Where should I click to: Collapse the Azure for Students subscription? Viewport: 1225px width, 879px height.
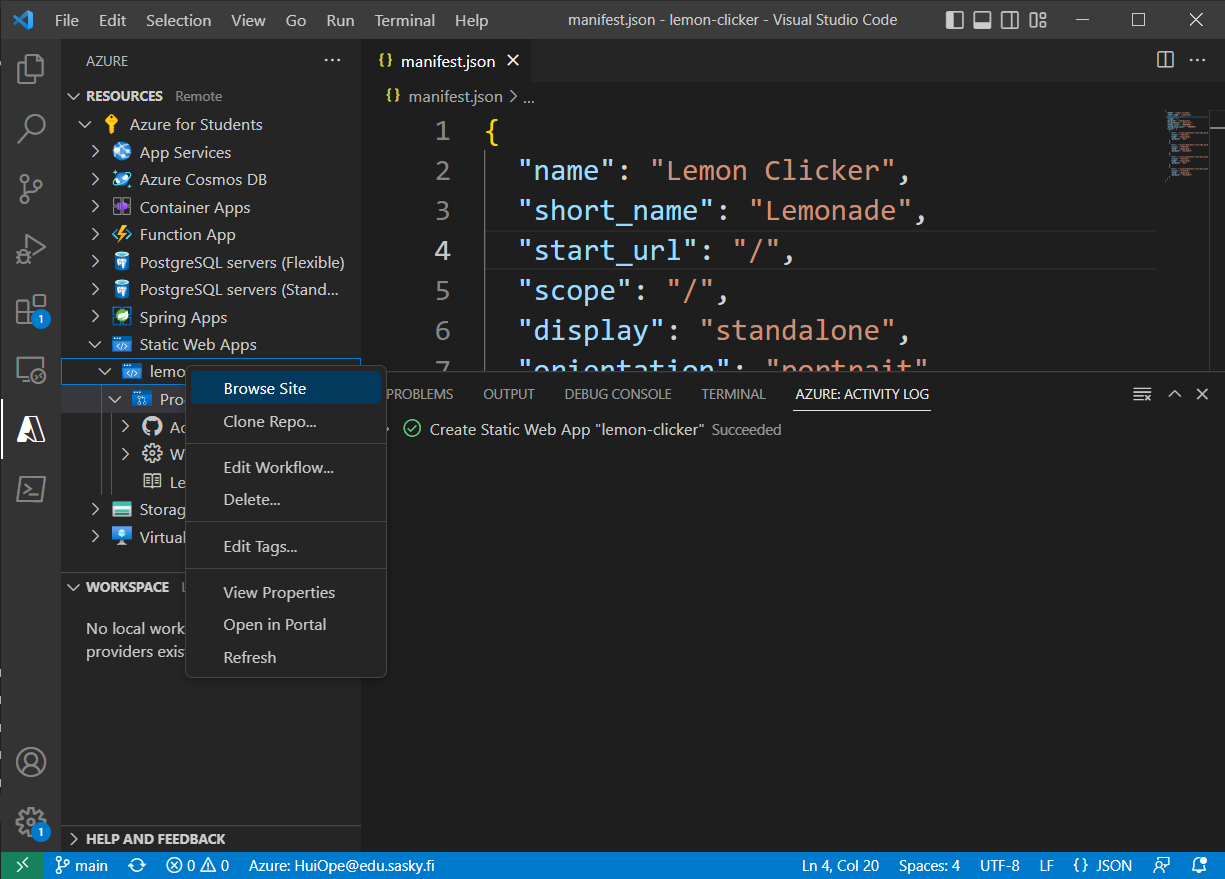[84, 124]
